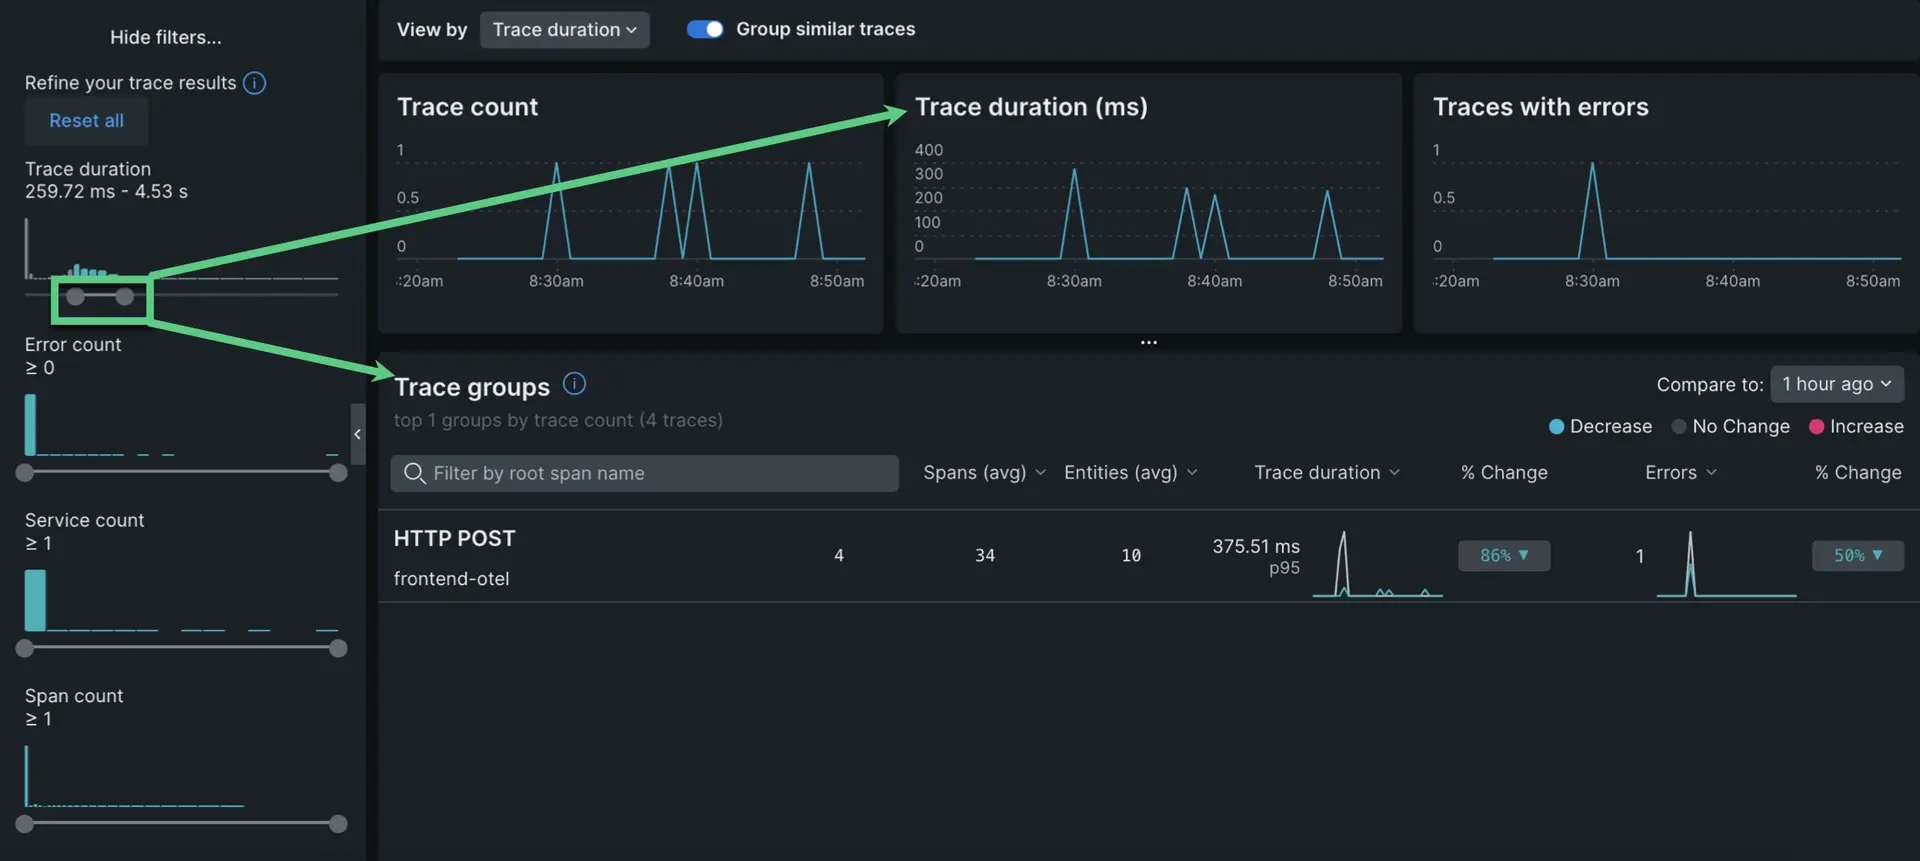Click the Trace duration slider left handle

(75, 297)
